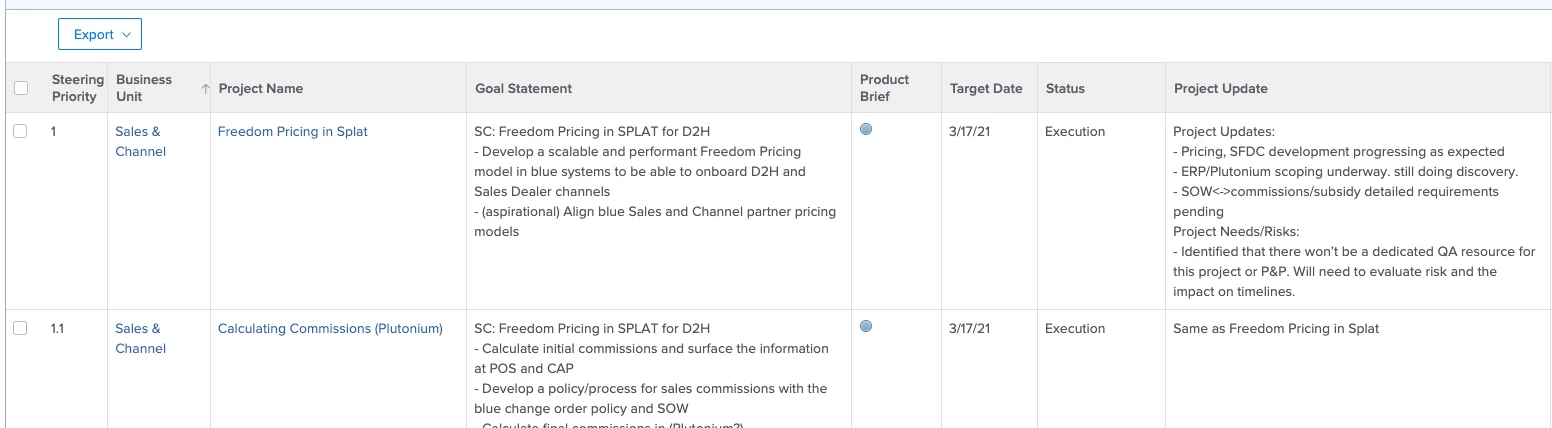Open the Export dropdown
The height and width of the screenshot is (428, 1552).
pyautogui.click(x=100, y=34)
